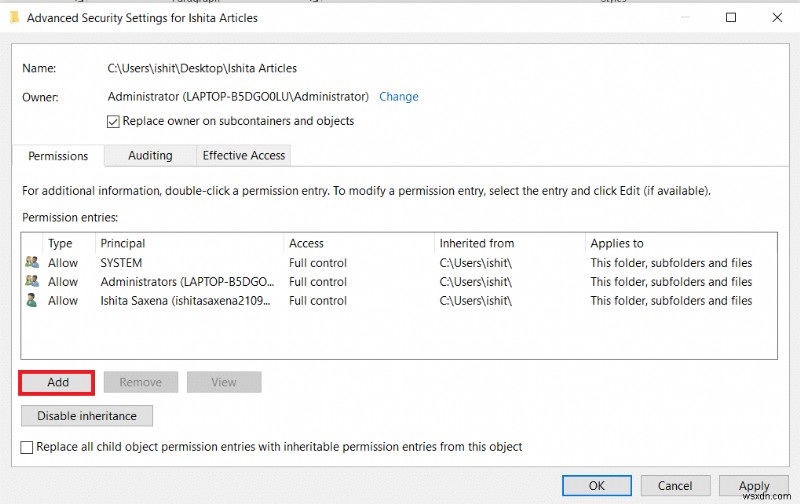Screen dimensions: 800x504
Task: Click the Change owner link
Action: click(x=399, y=97)
